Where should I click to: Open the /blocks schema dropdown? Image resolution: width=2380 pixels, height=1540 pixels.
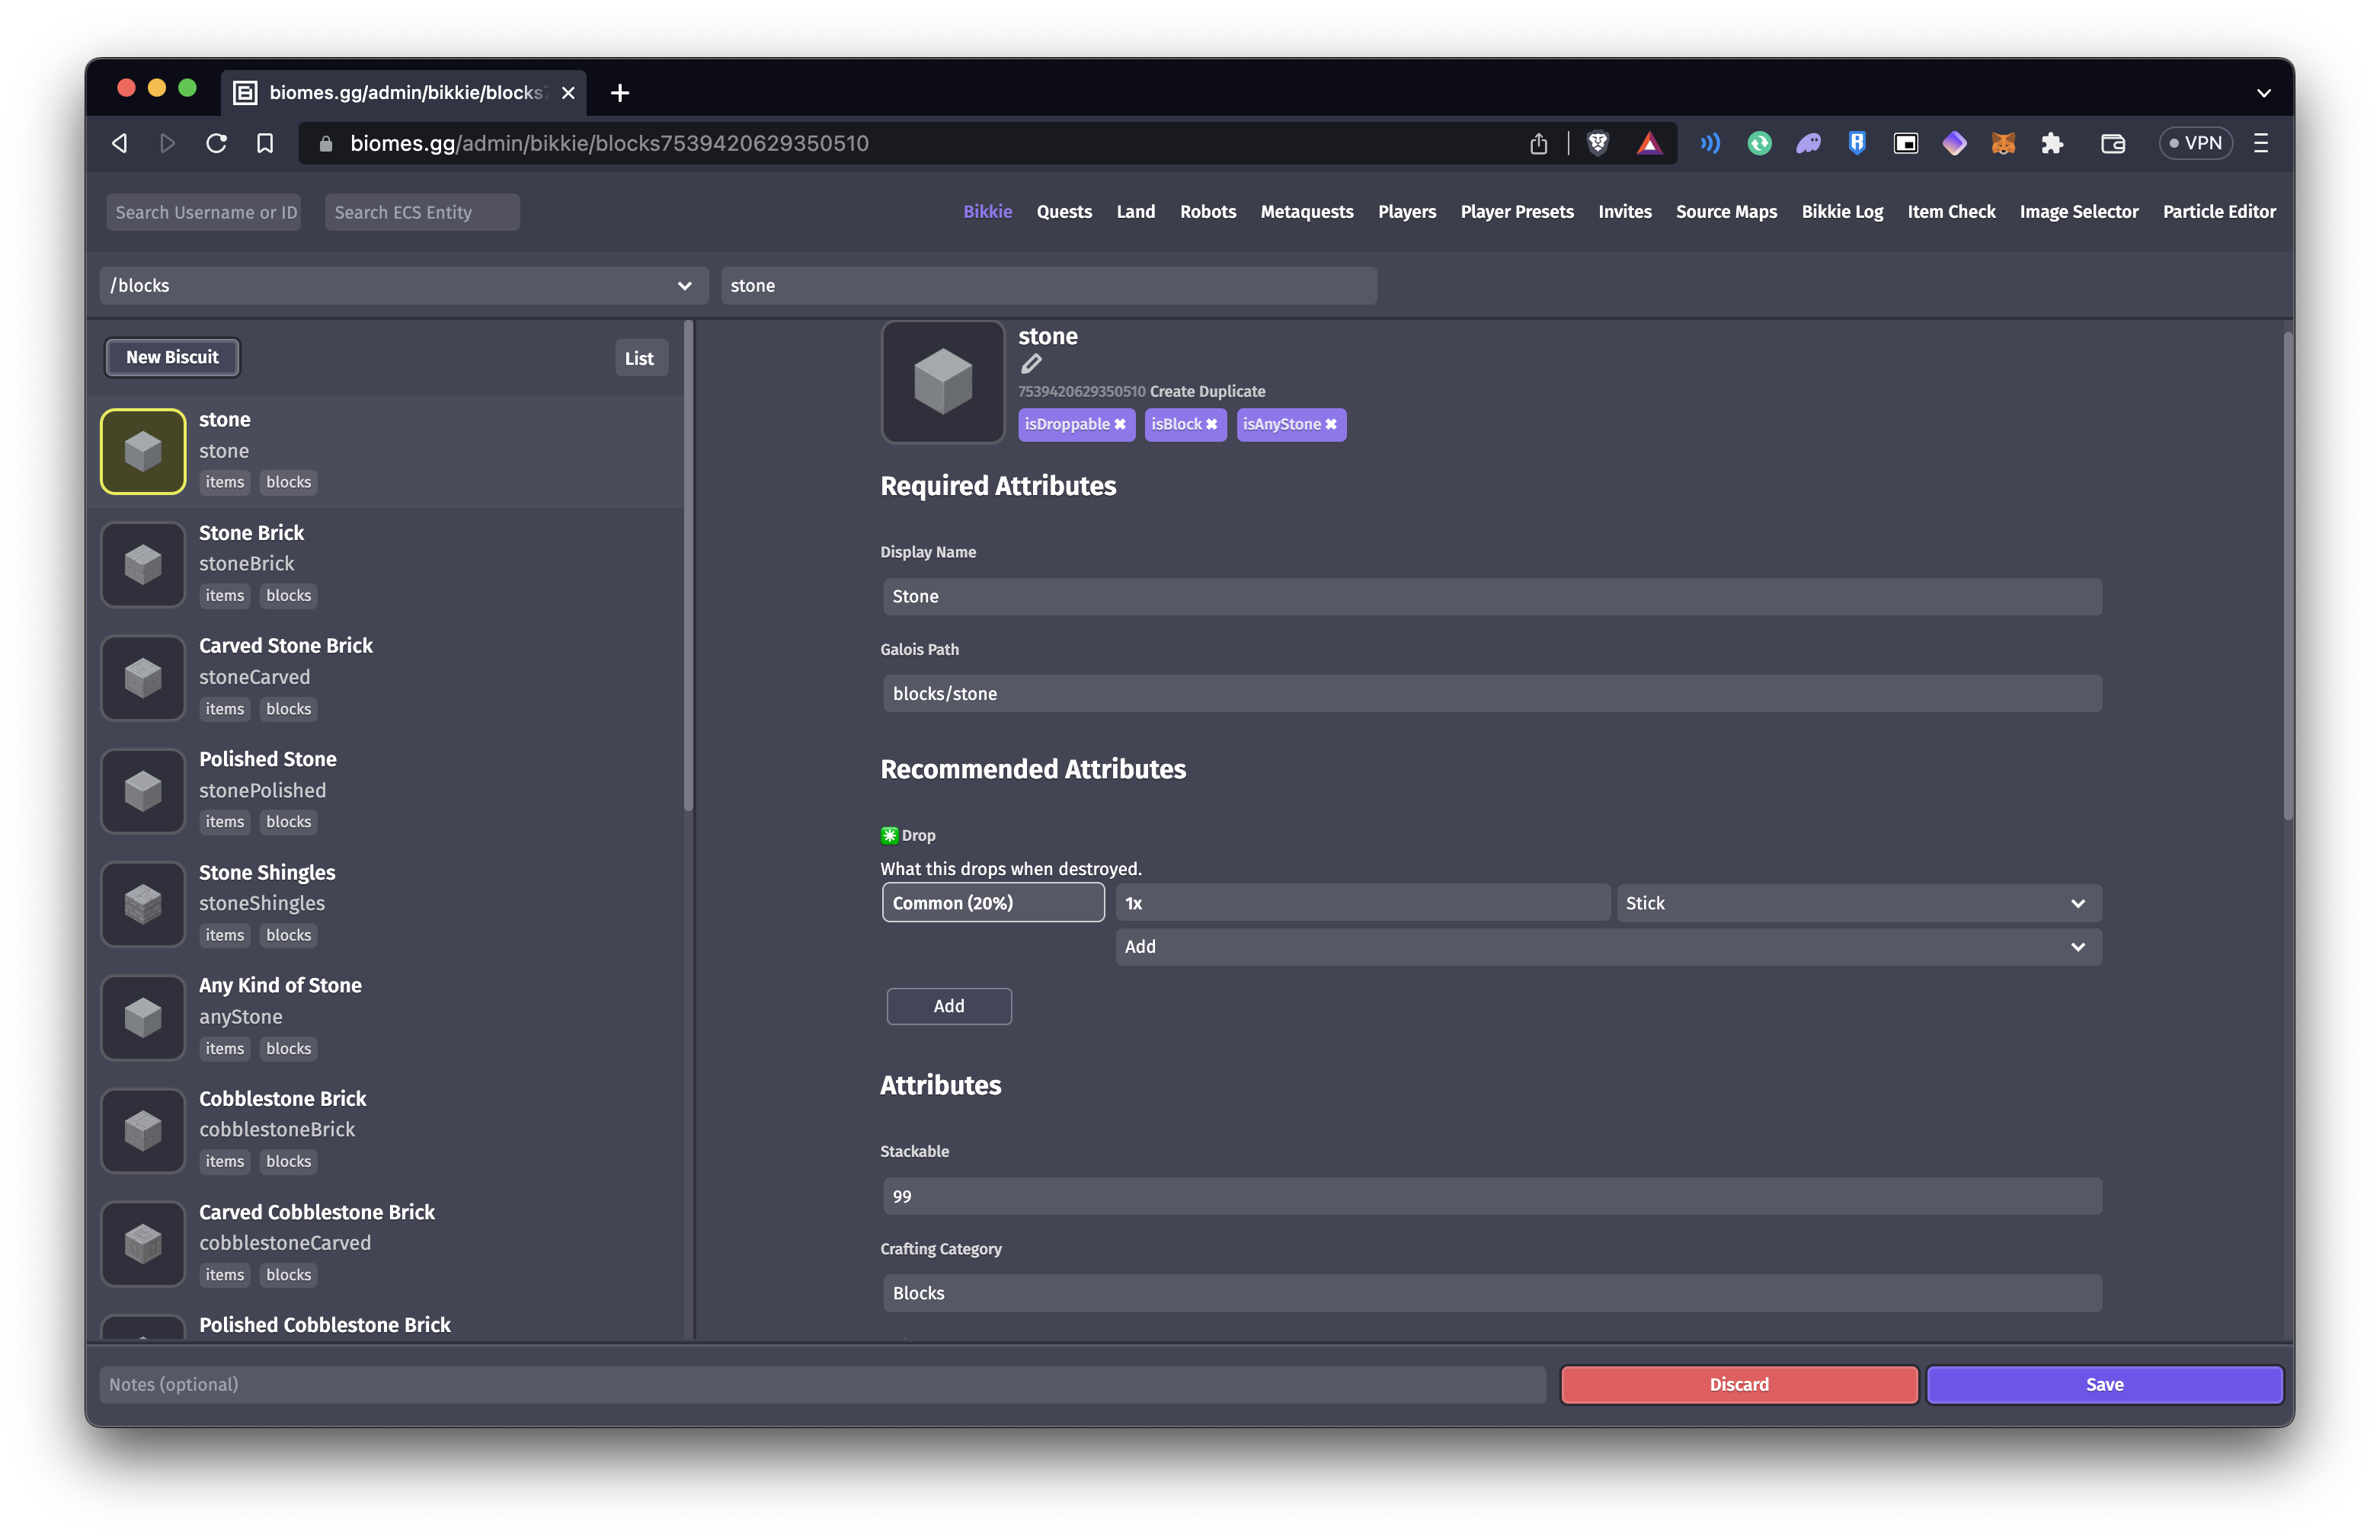pos(403,285)
